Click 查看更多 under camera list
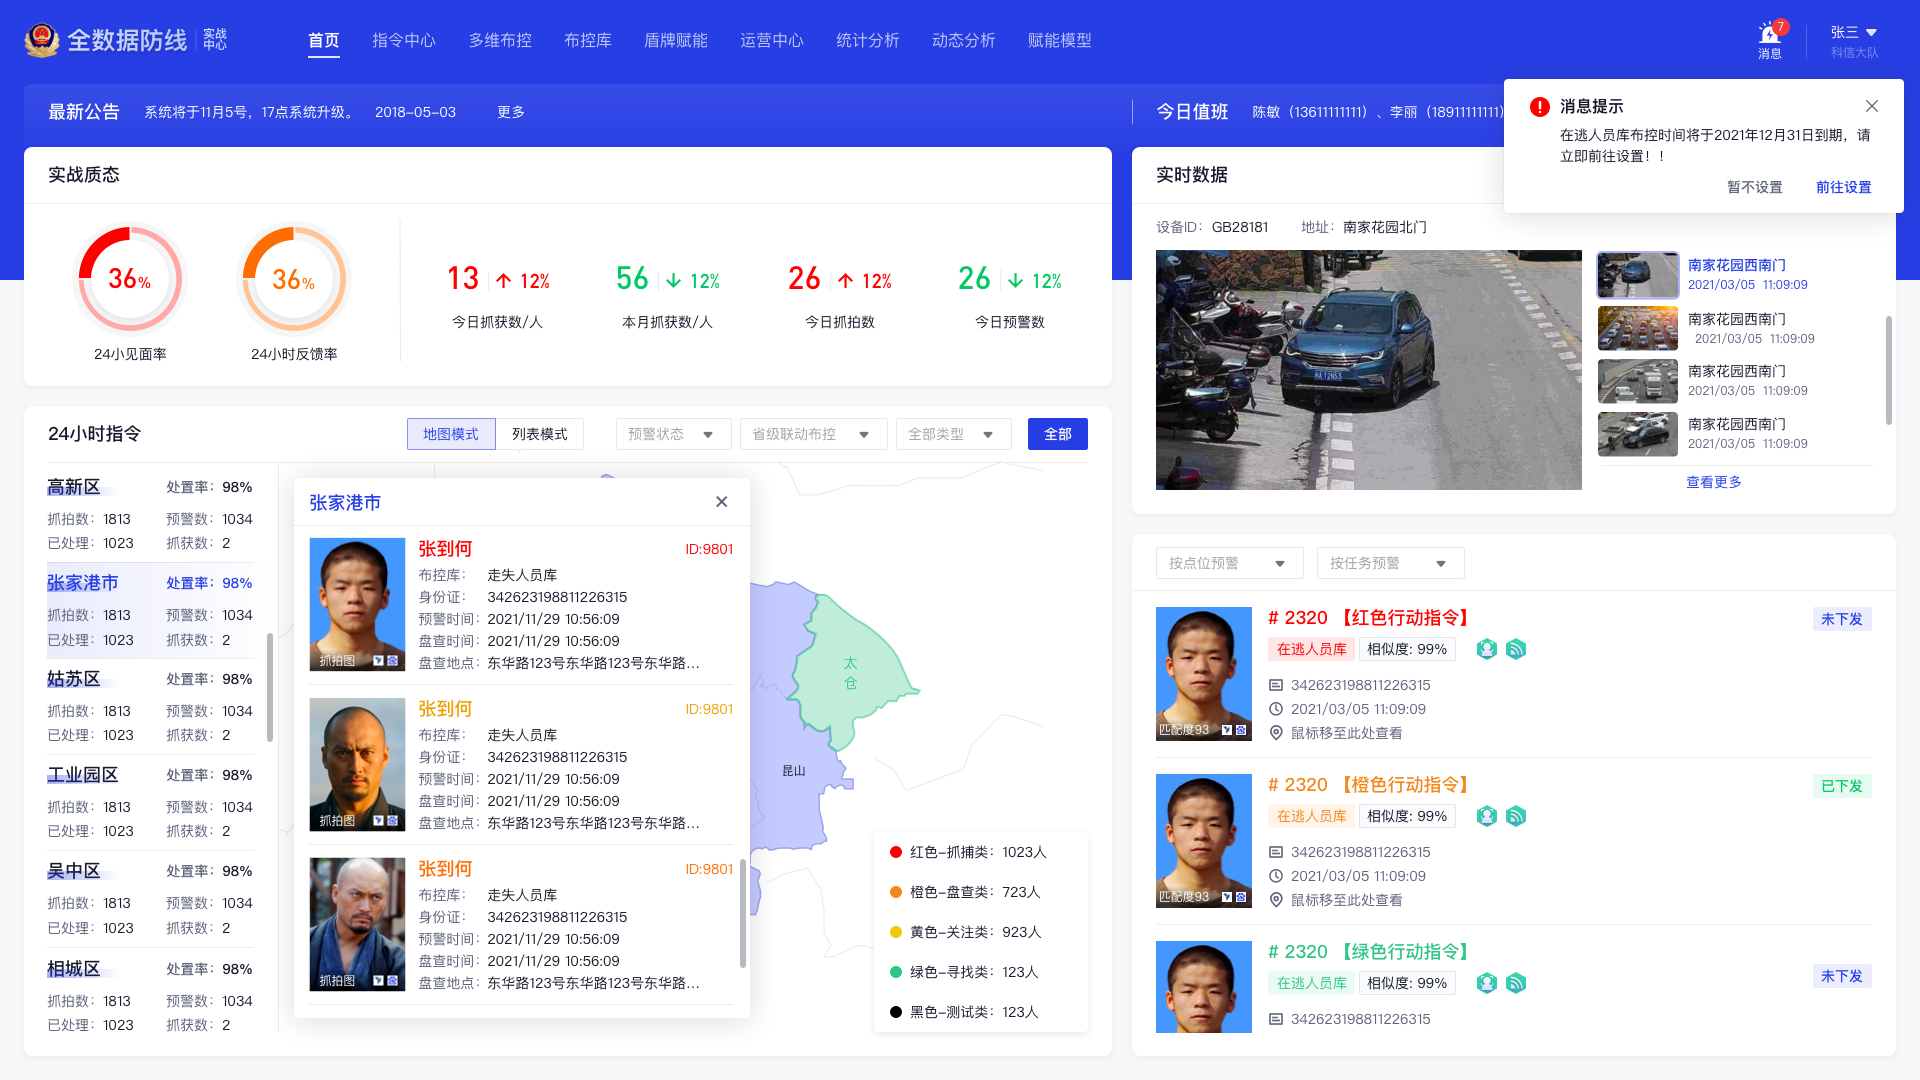The image size is (1920, 1080). (x=1714, y=482)
